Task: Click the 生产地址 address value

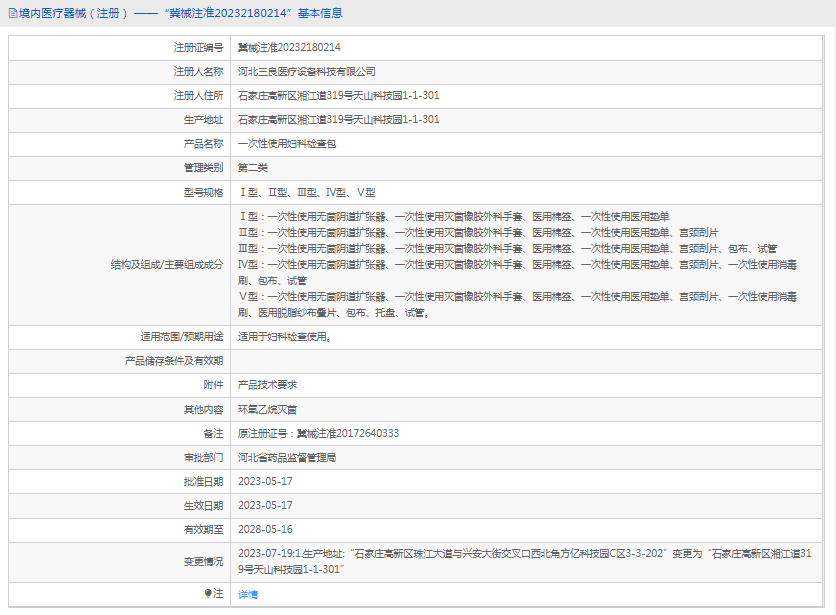Action: (339, 119)
